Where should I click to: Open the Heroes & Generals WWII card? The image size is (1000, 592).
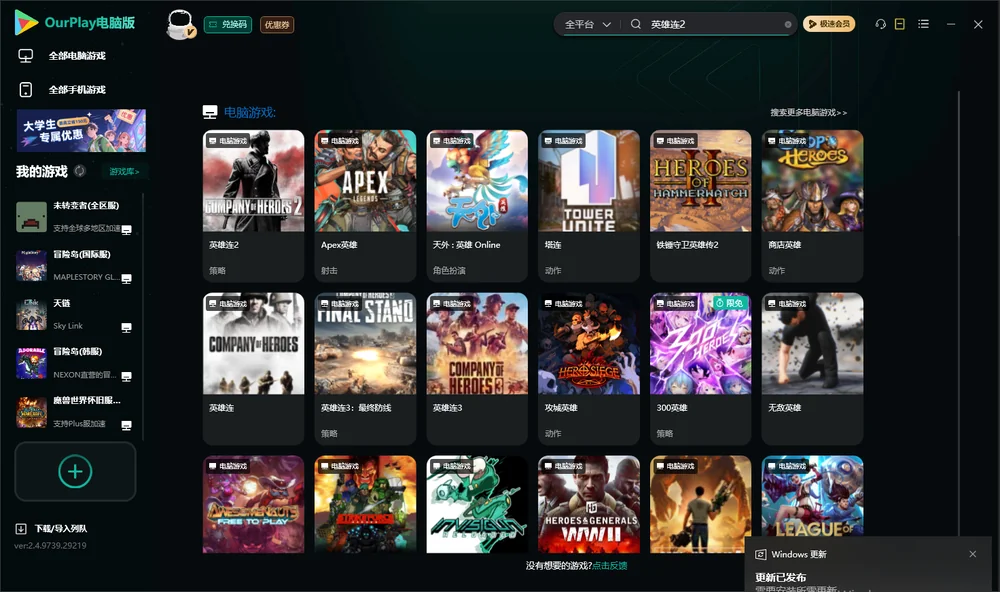[x=589, y=504]
